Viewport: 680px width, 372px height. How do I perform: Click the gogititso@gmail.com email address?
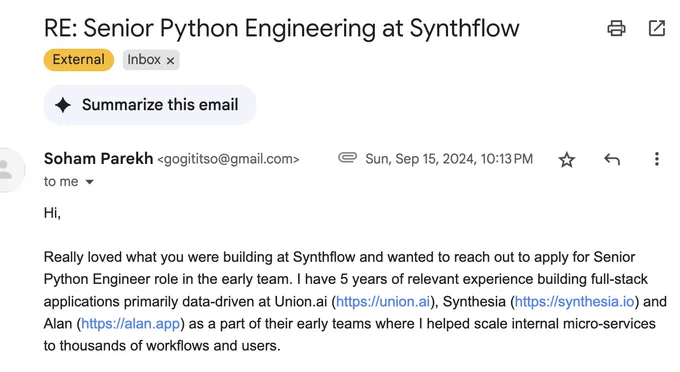point(228,159)
